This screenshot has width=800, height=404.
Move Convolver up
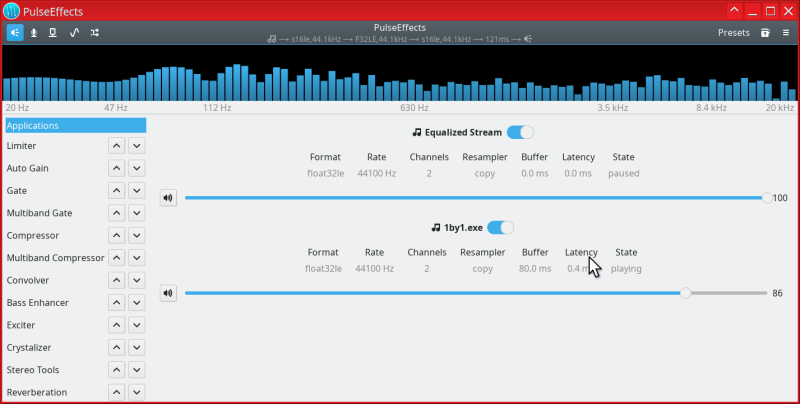tap(116, 281)
